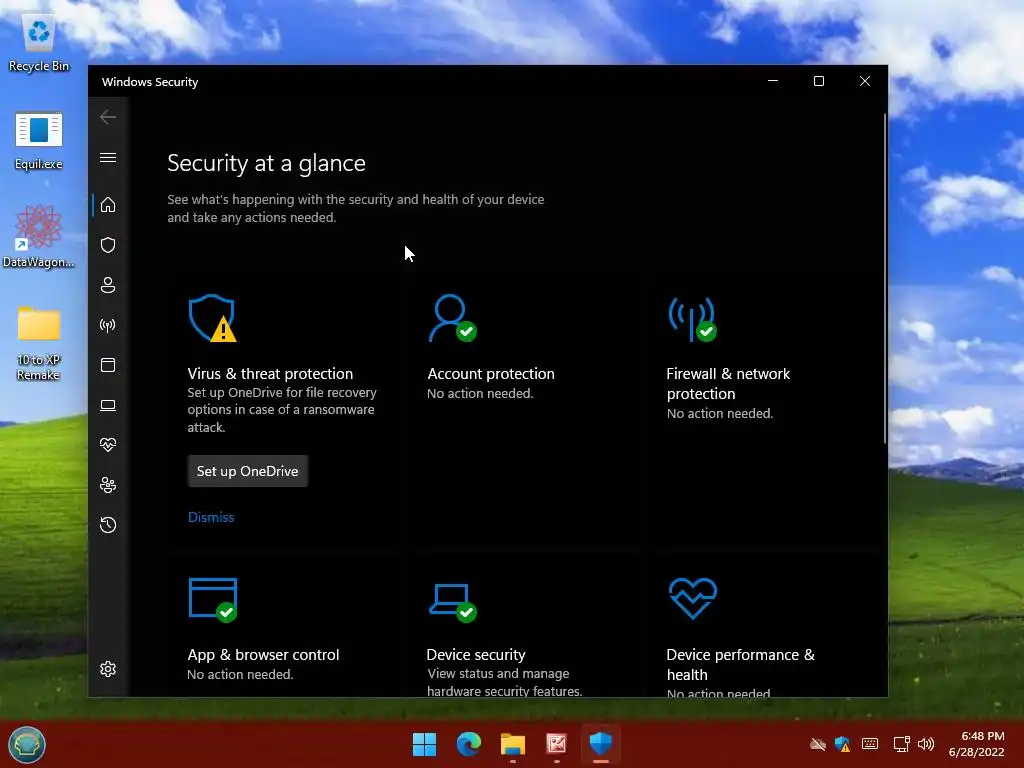Image resolution: width=1024 pixels, height=768 pixels.
Task: Open Virus & threat protection shield sidebar icon
Action: (108, 245)
